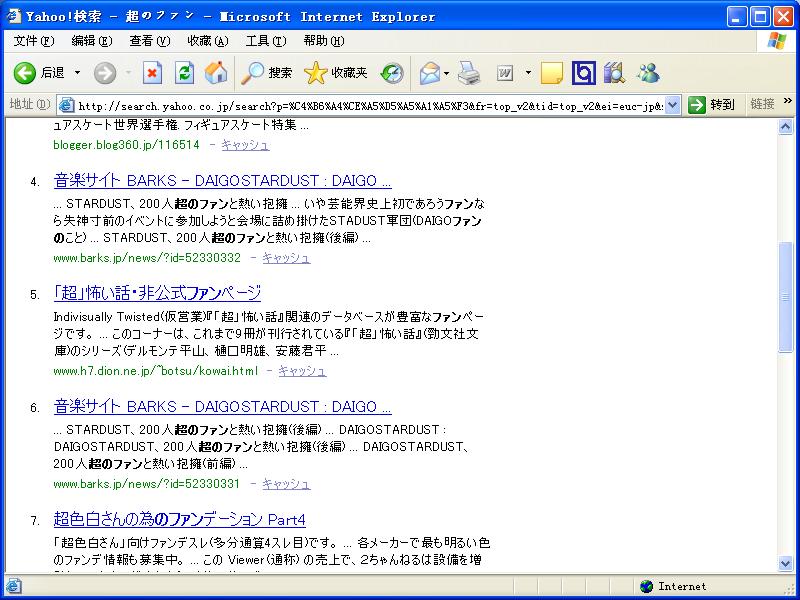
Task: Click the Back arrow button
Action: pos(24,73)
